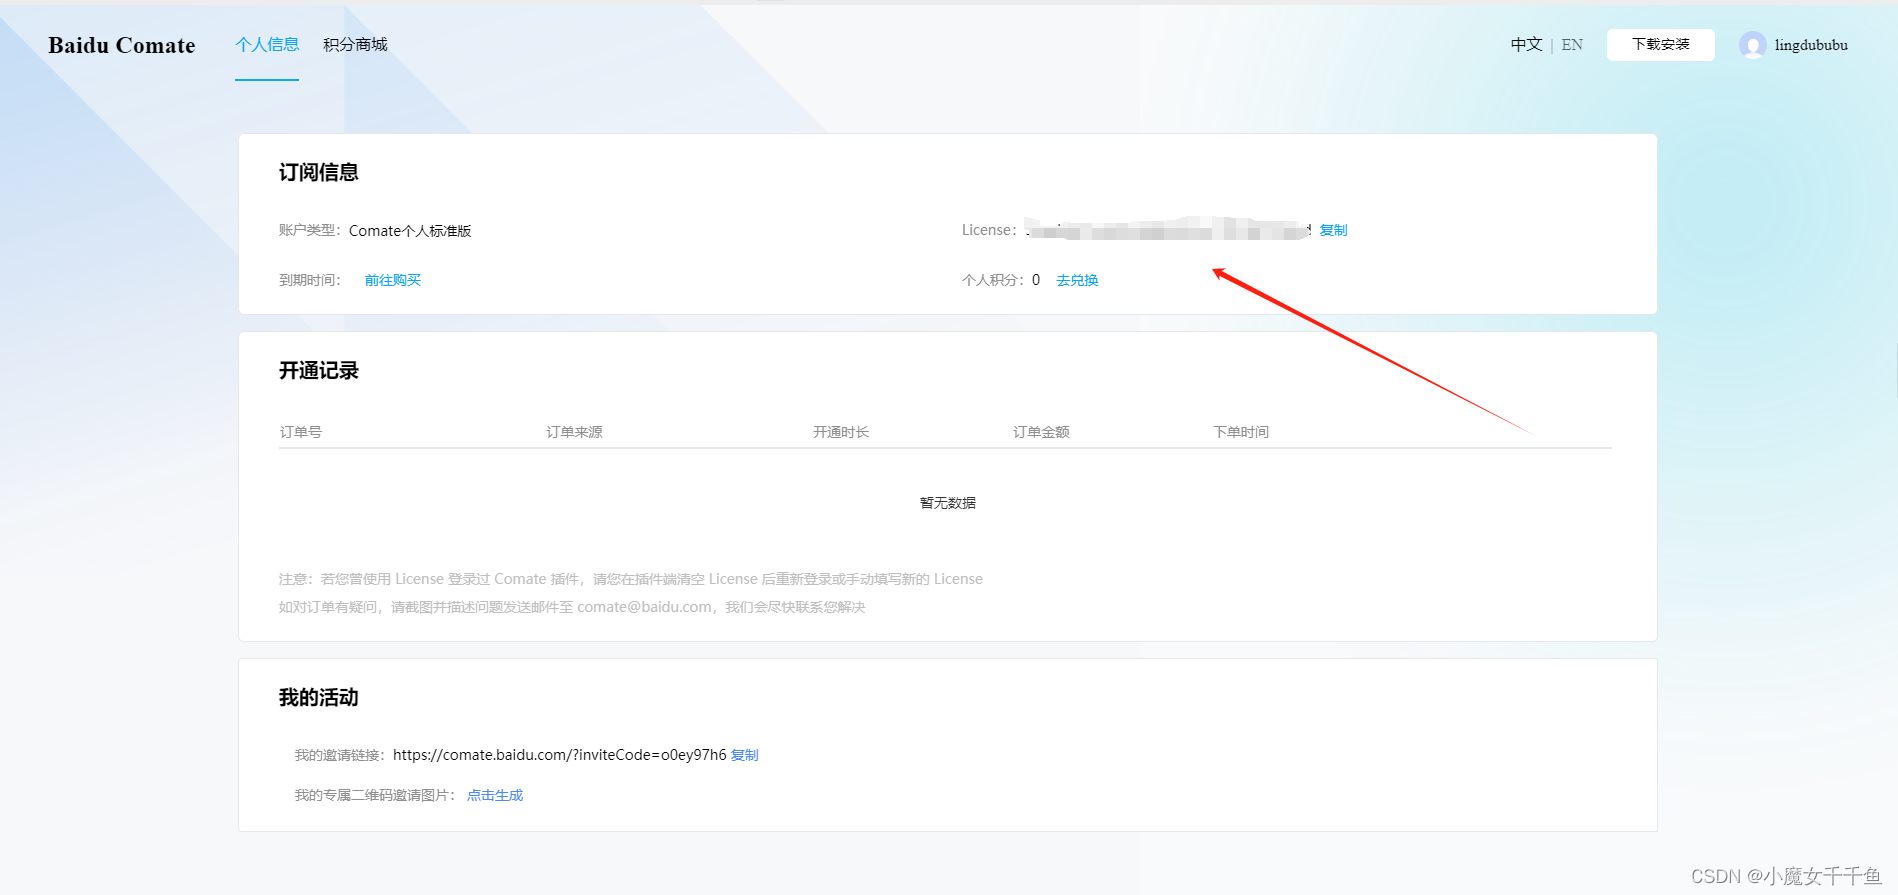The height and width of the screenshot is (895, 1898).
Task: Select 中文 language option
Action: pyautogui.click(x=1526, y=44)
